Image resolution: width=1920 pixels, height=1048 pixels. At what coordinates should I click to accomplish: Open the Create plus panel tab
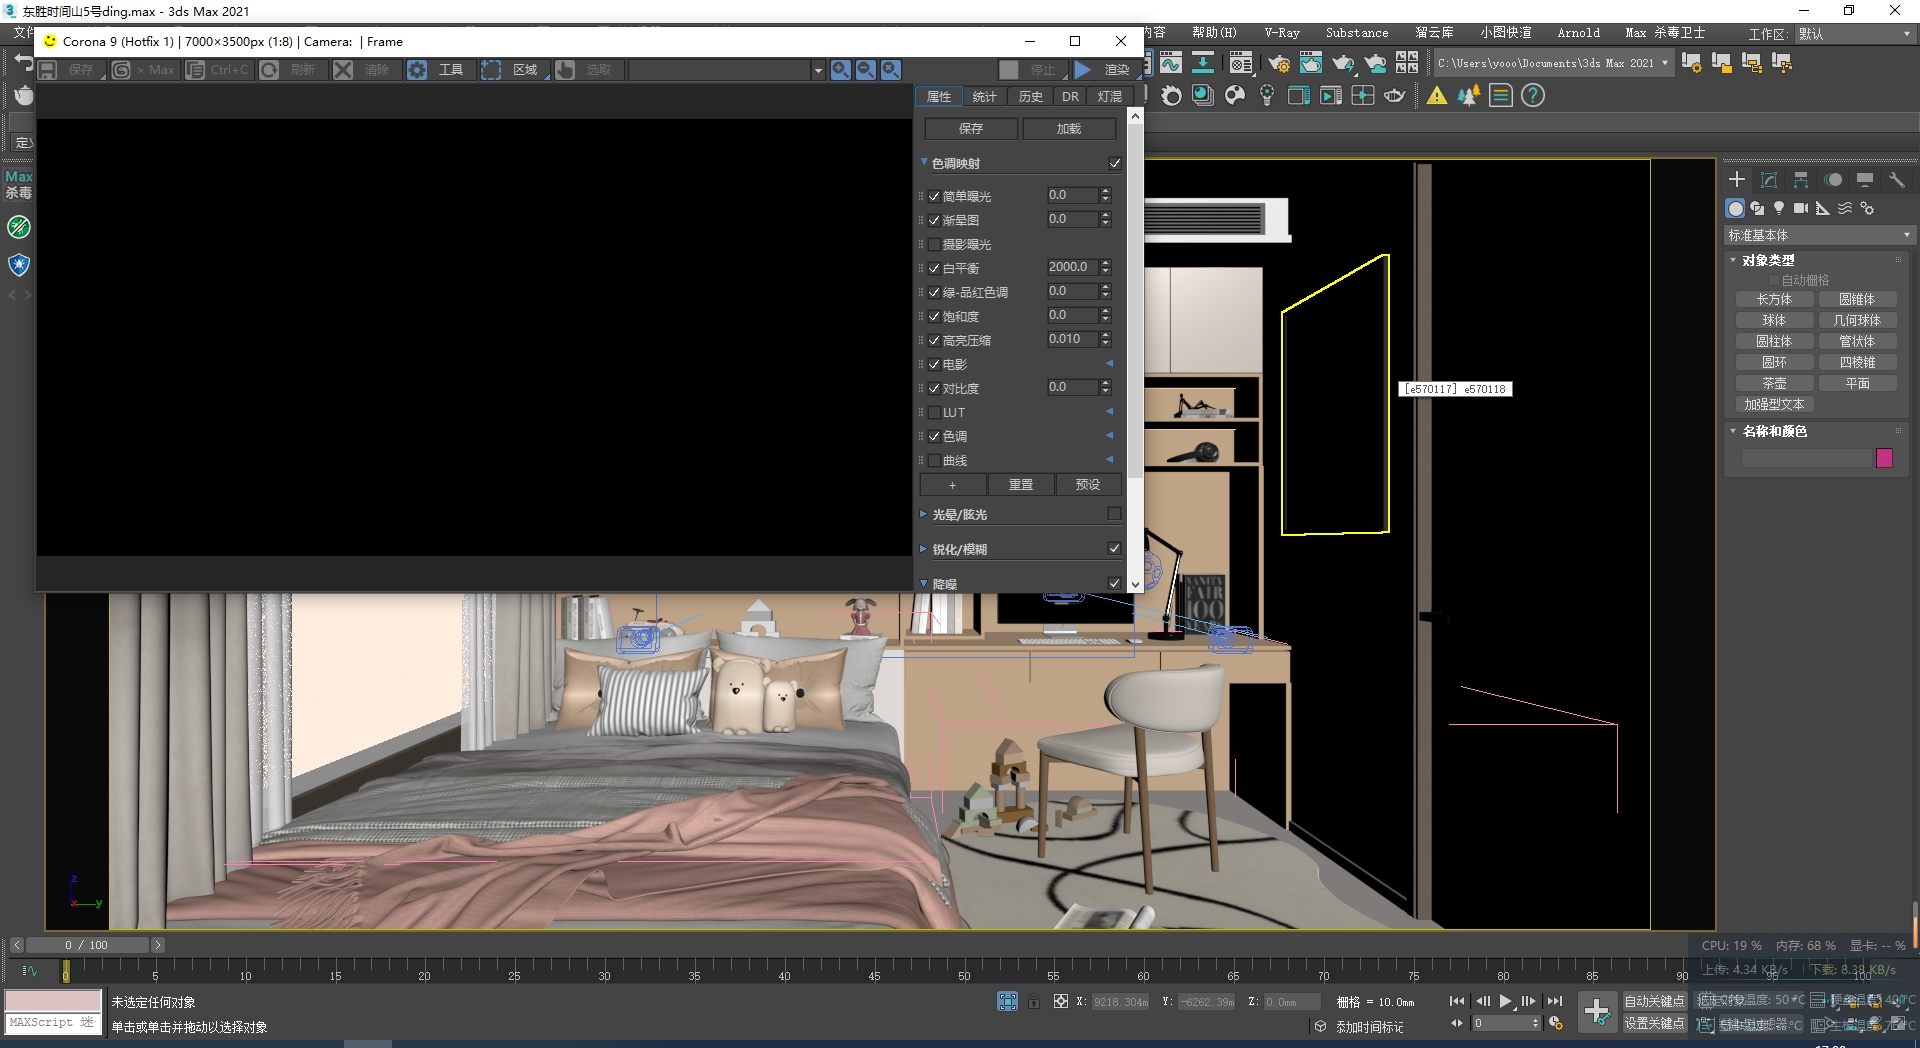1737,180
